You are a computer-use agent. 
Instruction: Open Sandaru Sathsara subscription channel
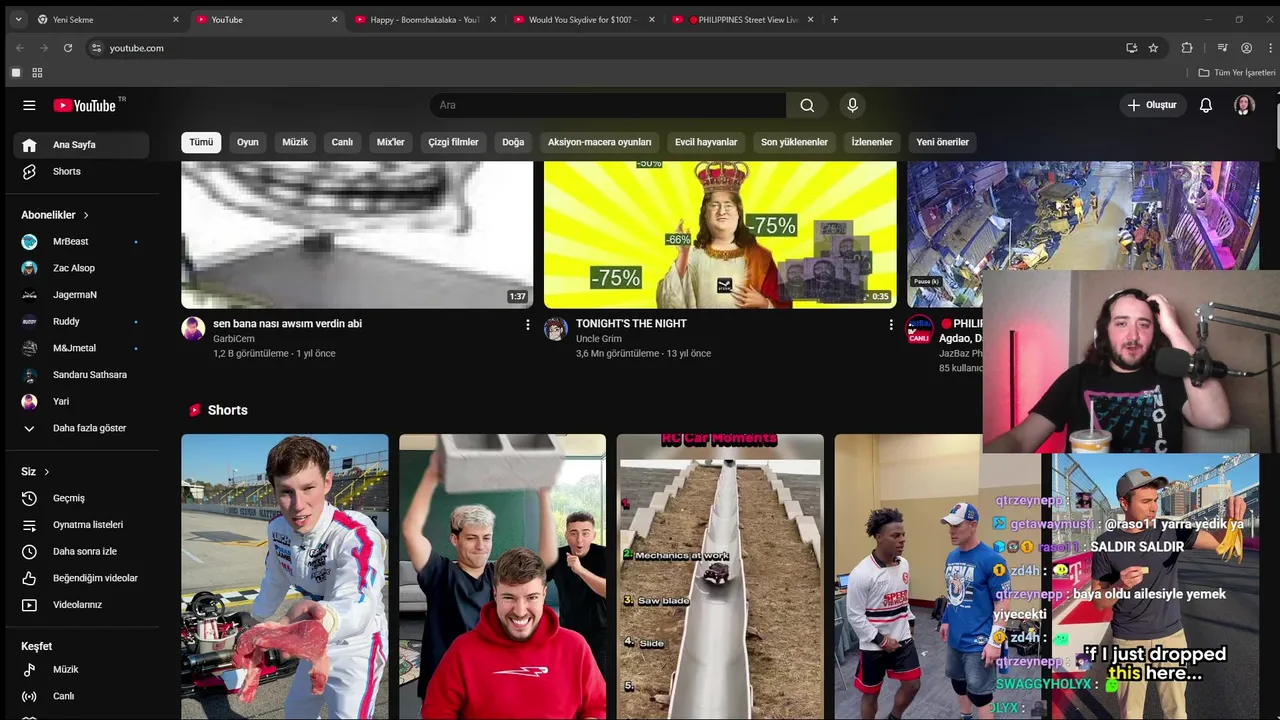coord(82,375)
